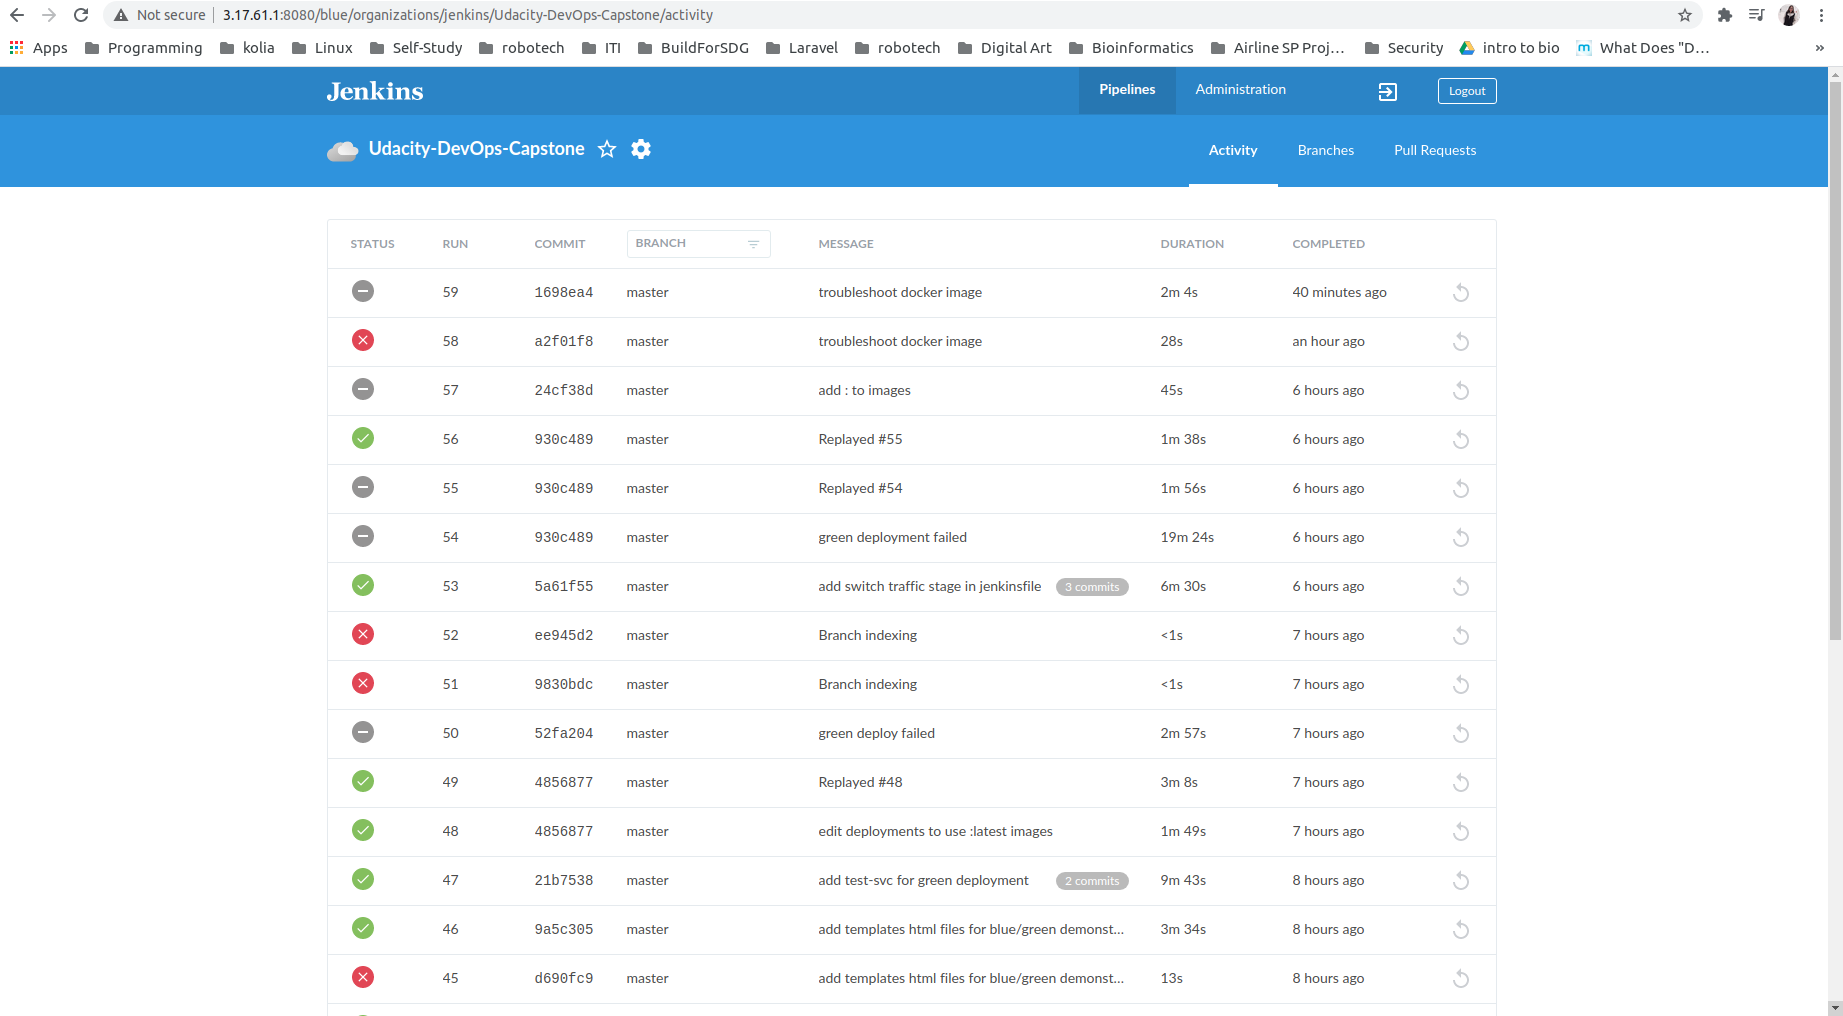
Task: Click the rerun icon for run 58
Action: tap(1461, 342)
